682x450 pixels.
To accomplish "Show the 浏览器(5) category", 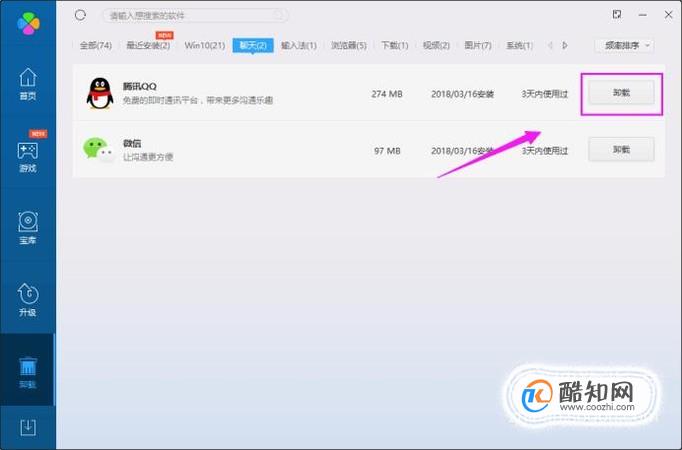I will click(349, 46).
